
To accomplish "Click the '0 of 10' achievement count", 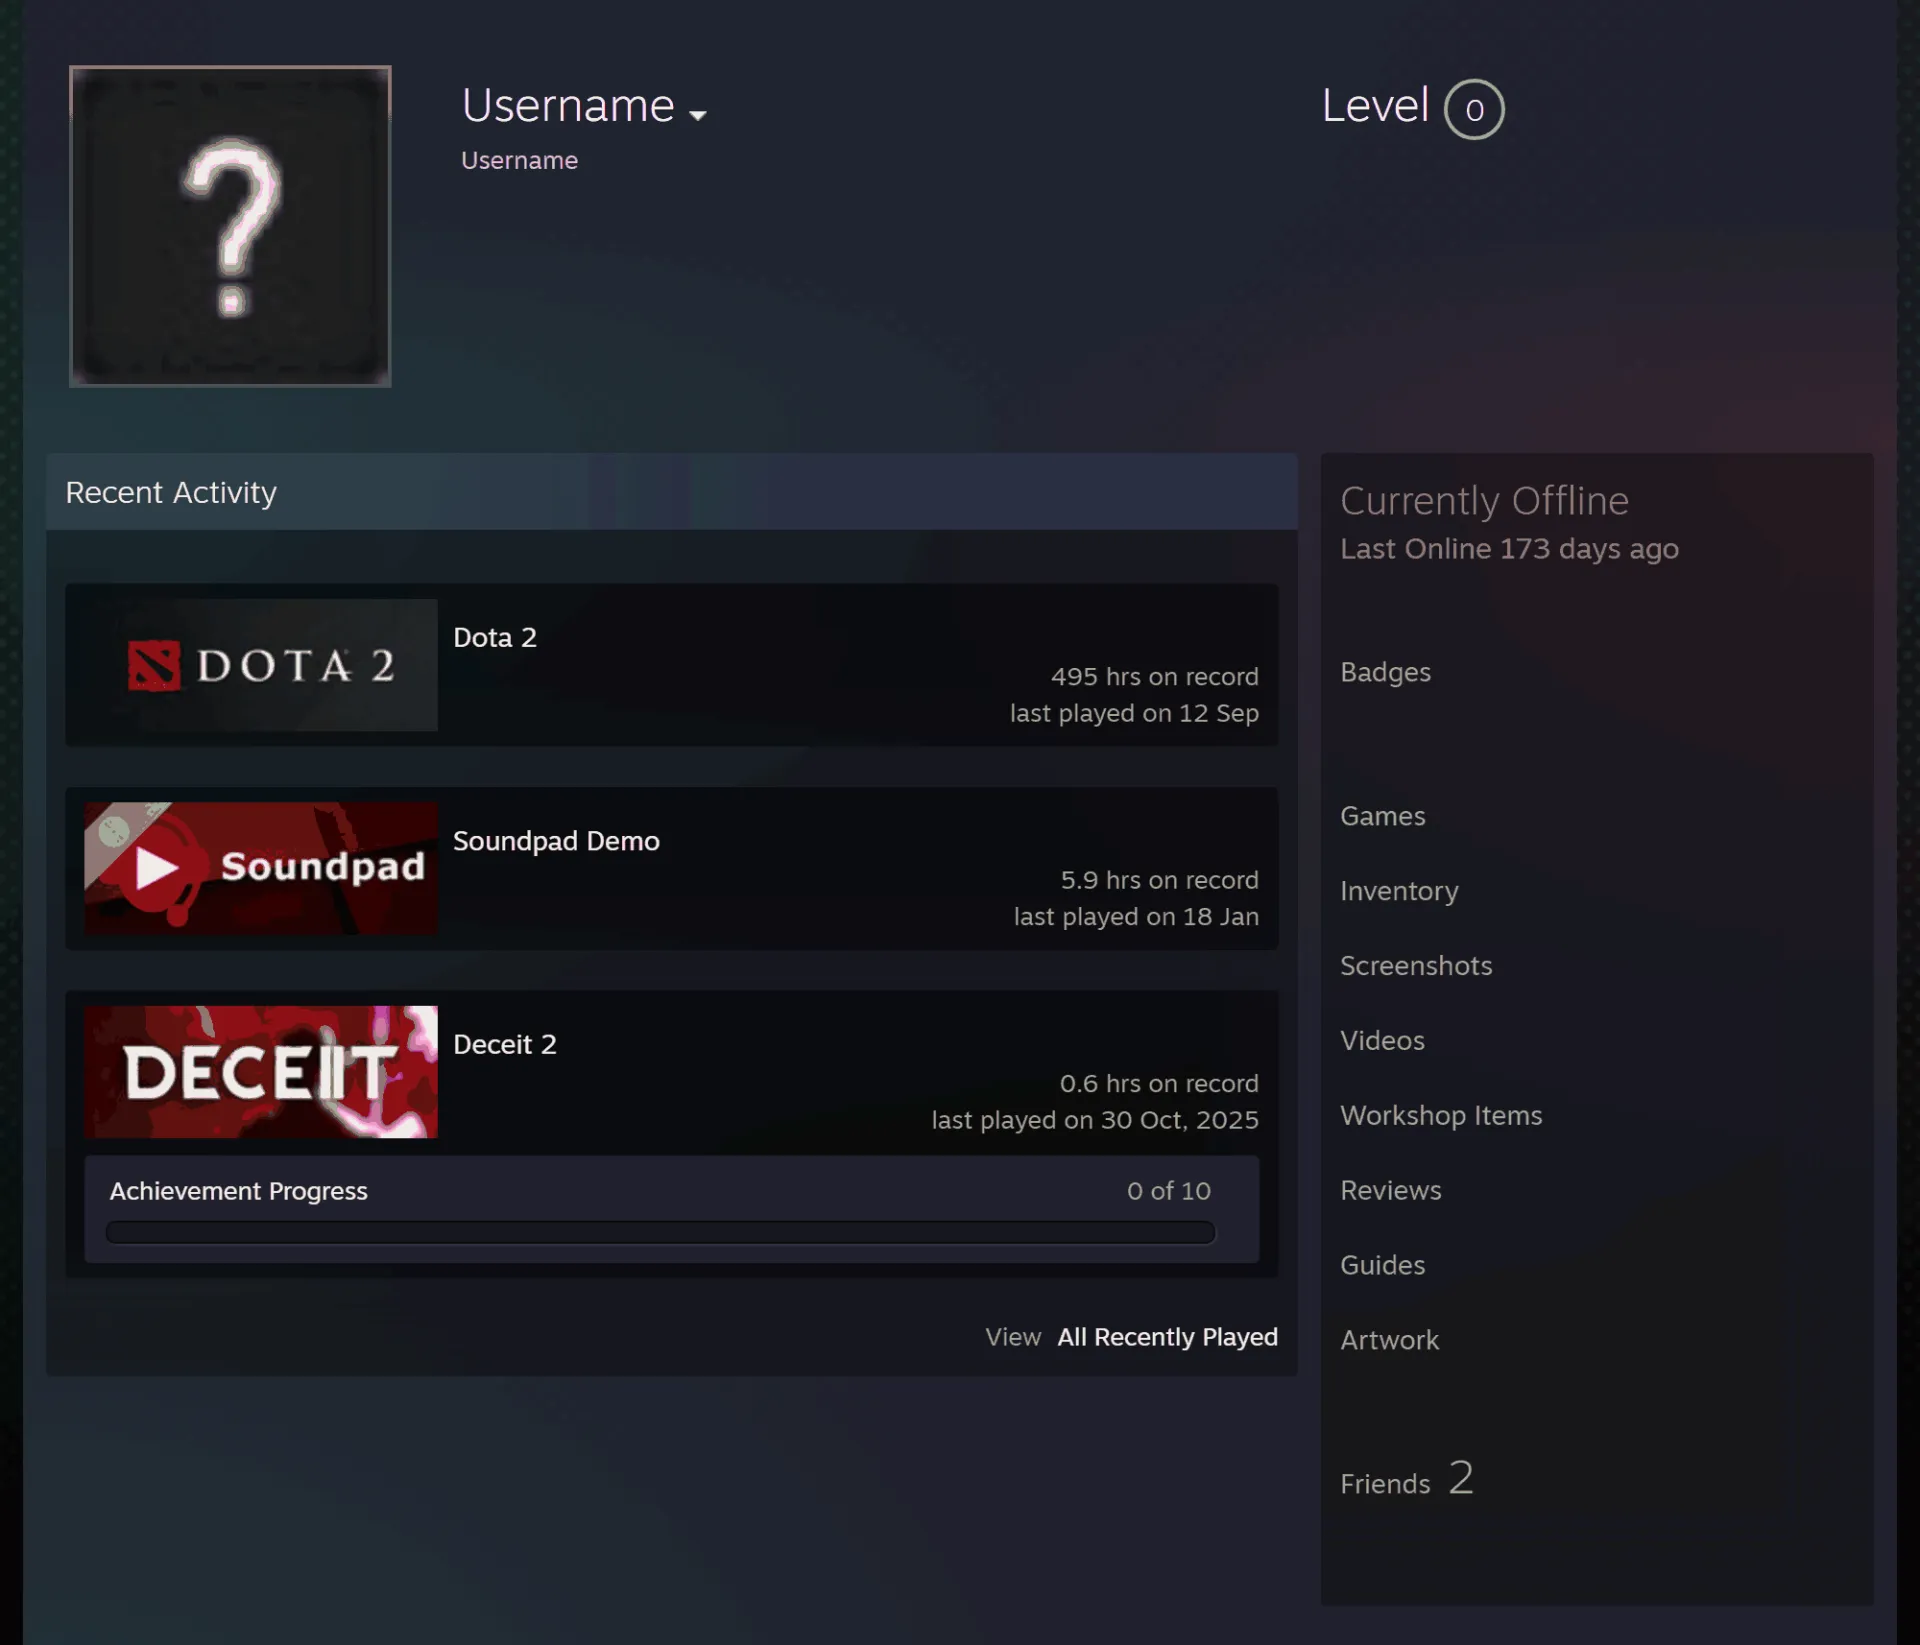I will 1169,1191.
